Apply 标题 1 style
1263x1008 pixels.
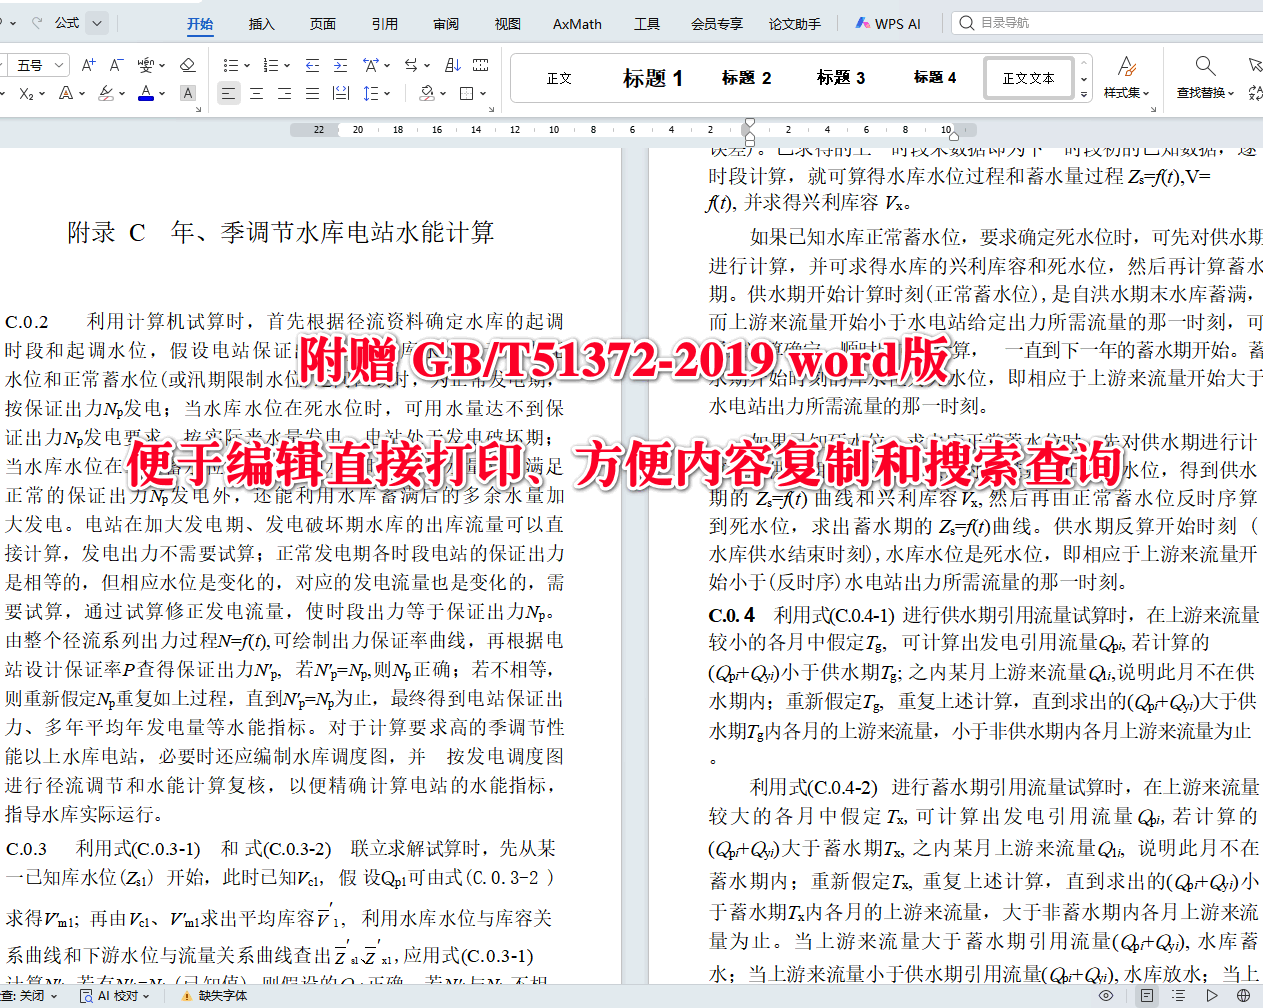point(652,78)
